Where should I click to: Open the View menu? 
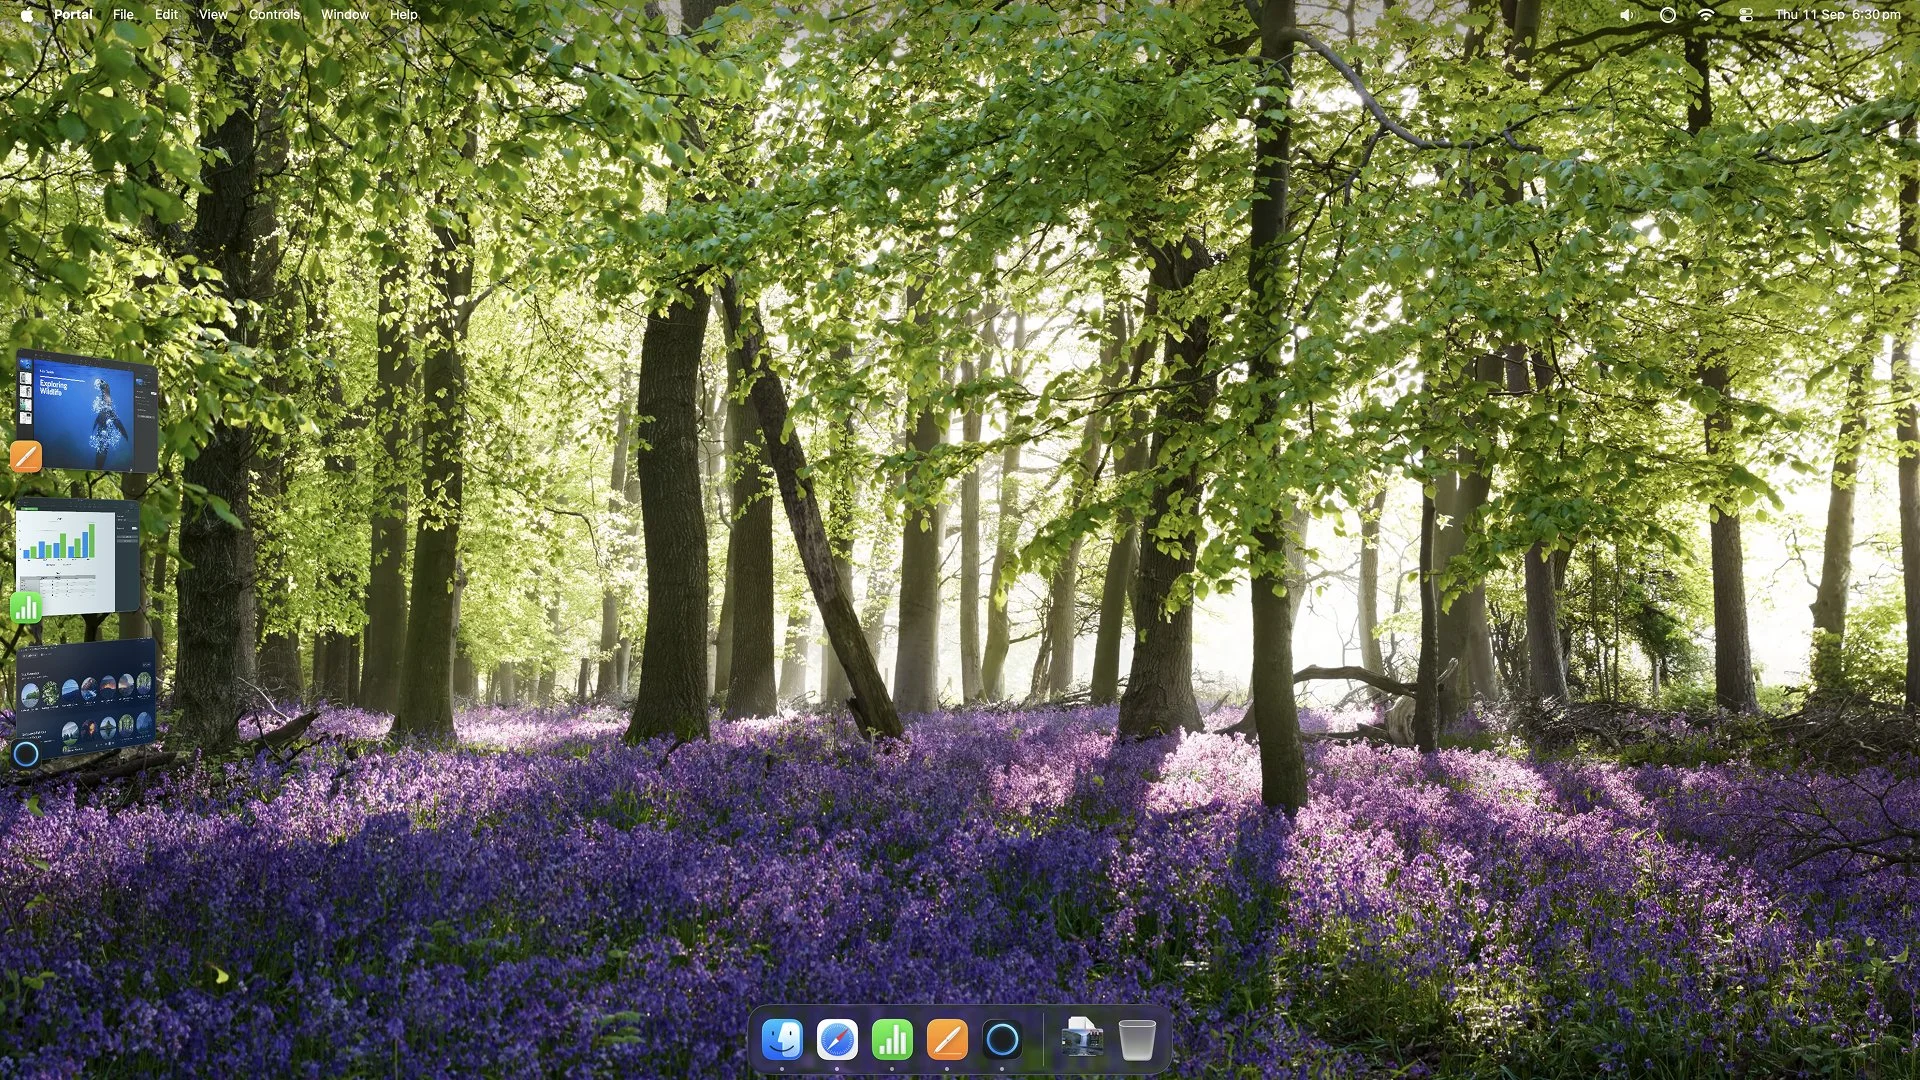(x=212, y=15)
